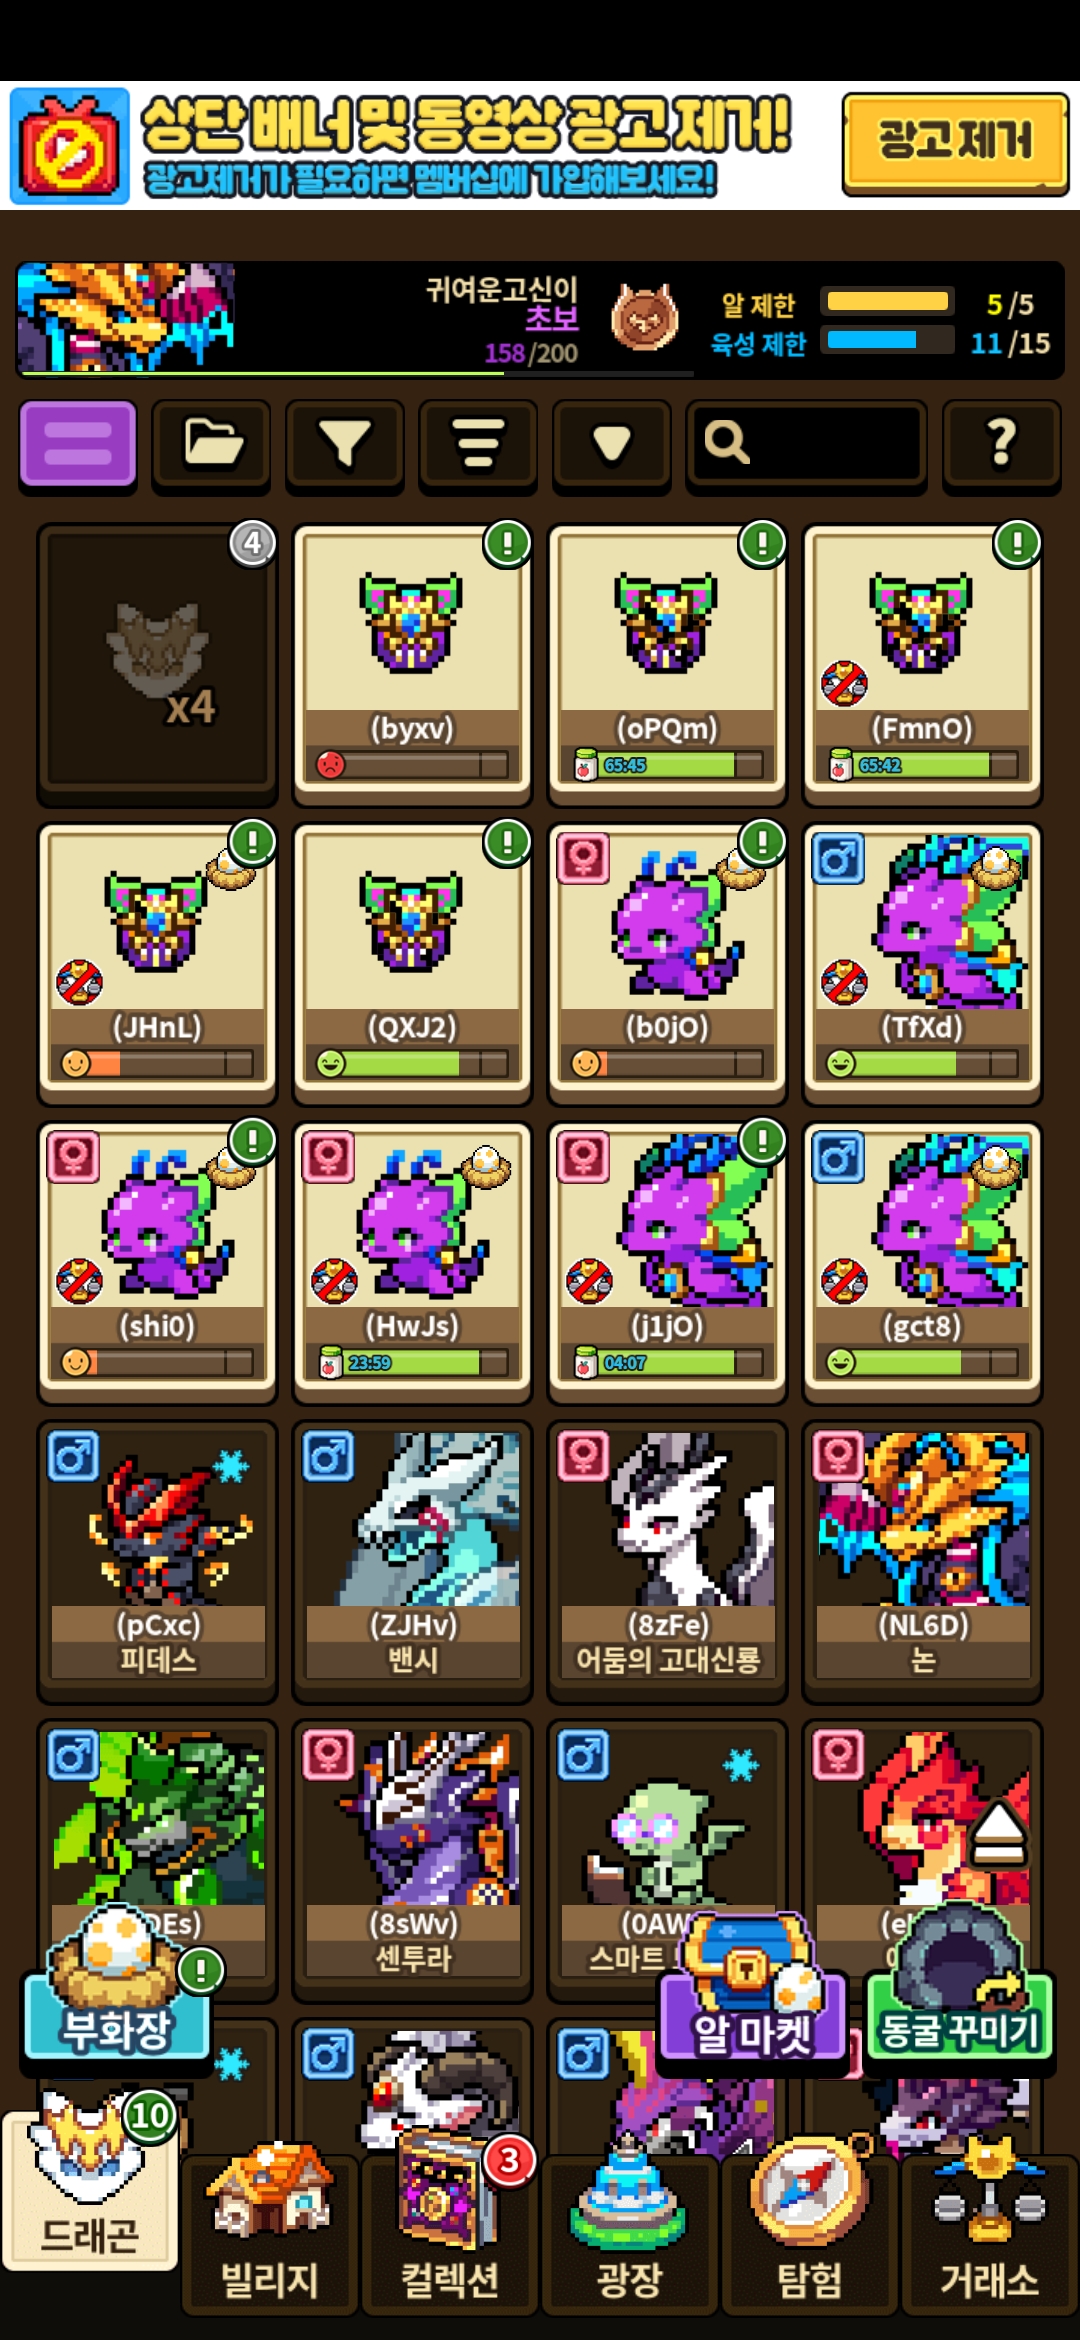Expand the stacked x4 egg group
The width and height of the screenshot is (1080, 2340).
(157, 663)
